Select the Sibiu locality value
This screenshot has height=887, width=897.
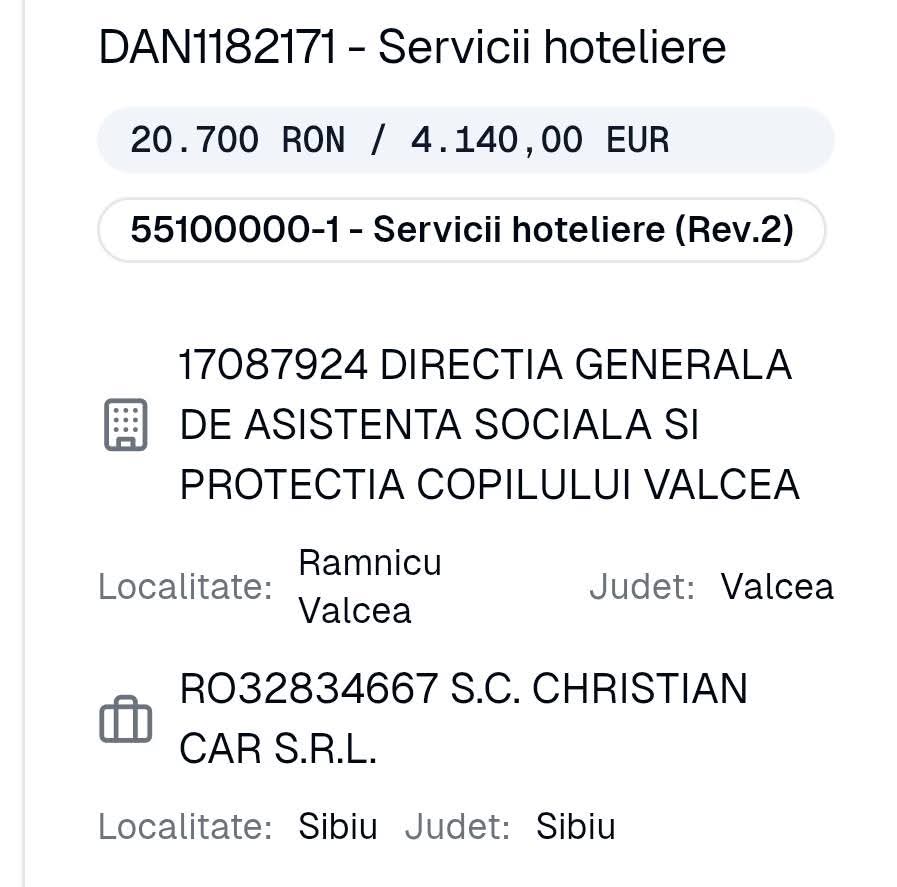coord(338,828)
